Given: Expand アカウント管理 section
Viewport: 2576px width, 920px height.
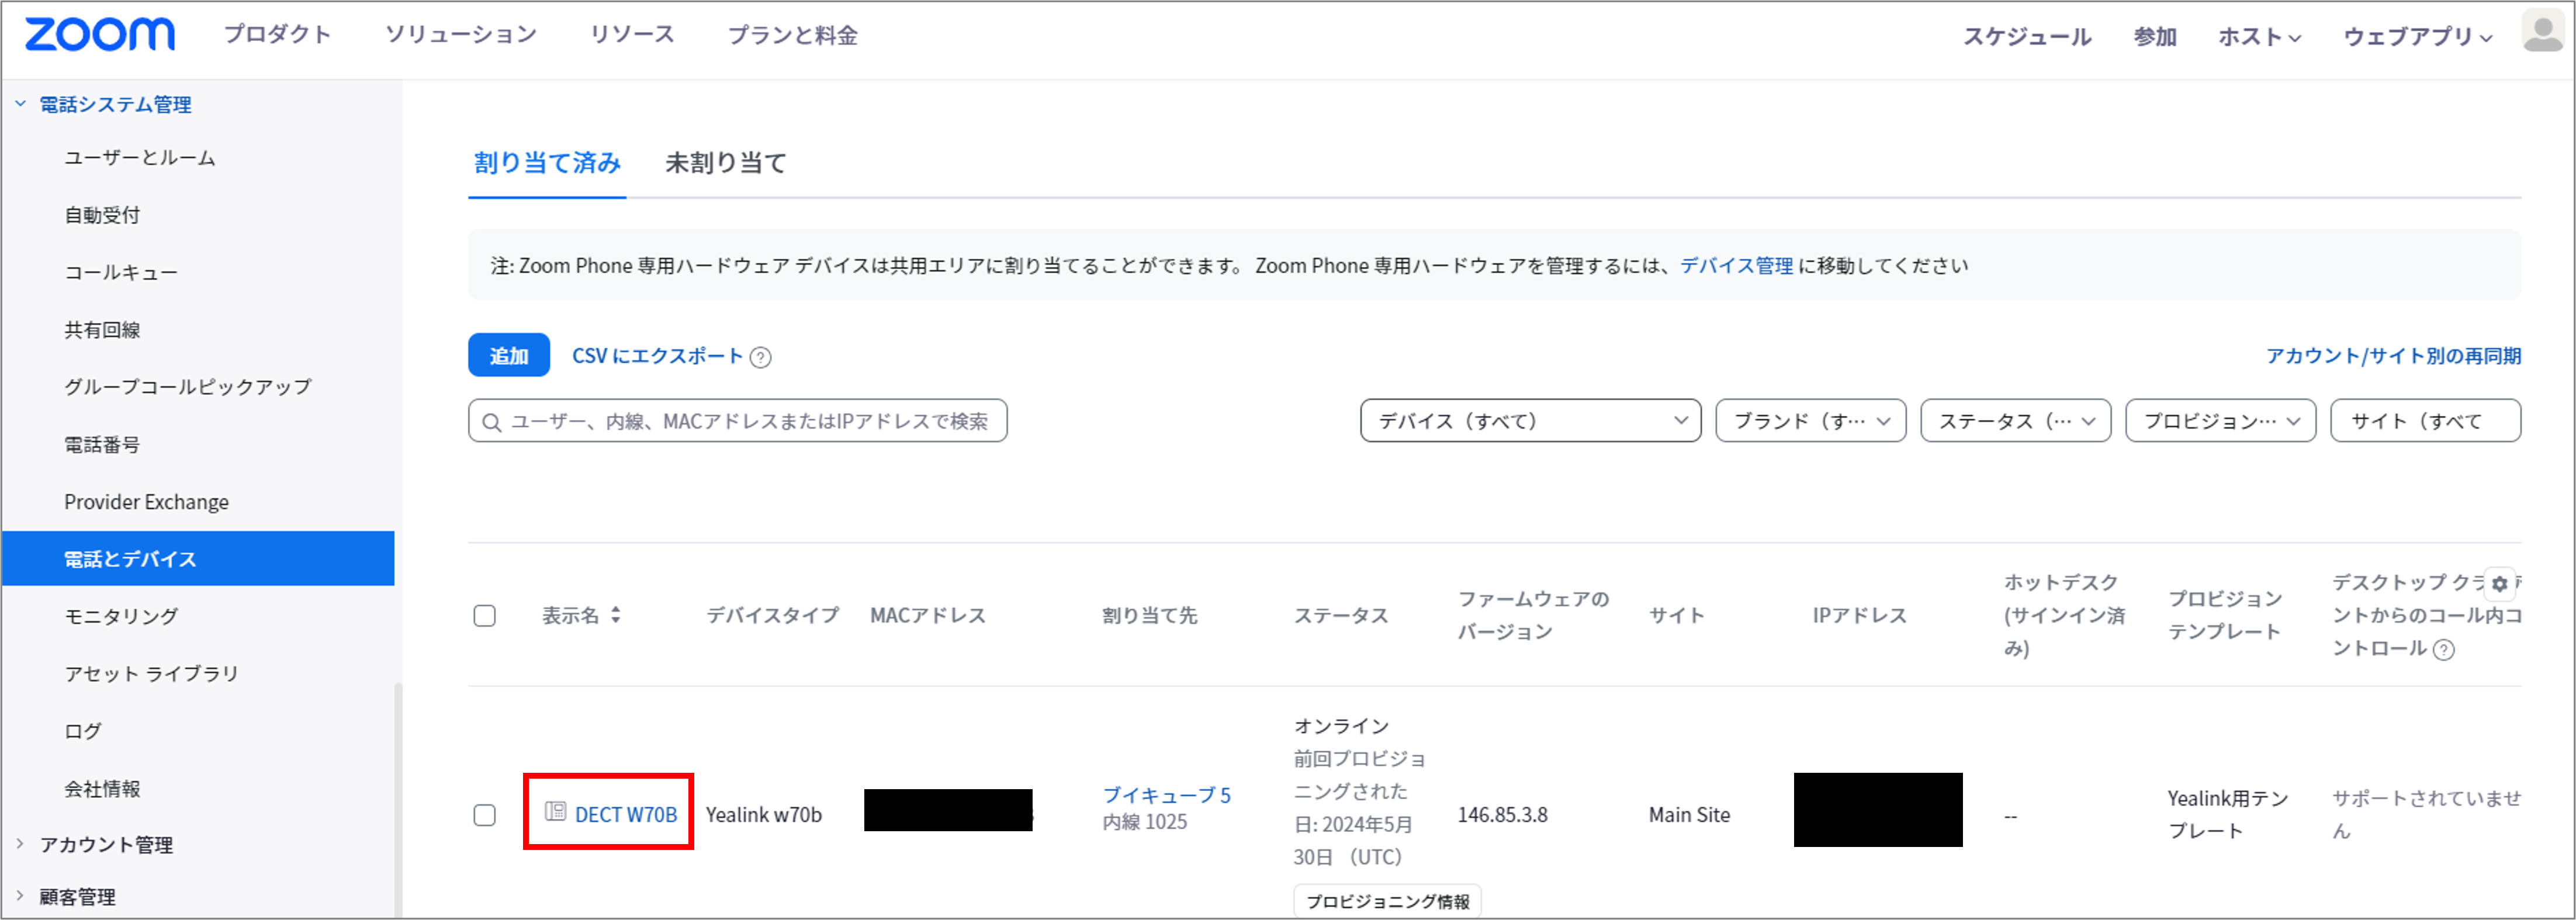Looking at the screenshot, I should pyautogui.click(x=20, y=844).
